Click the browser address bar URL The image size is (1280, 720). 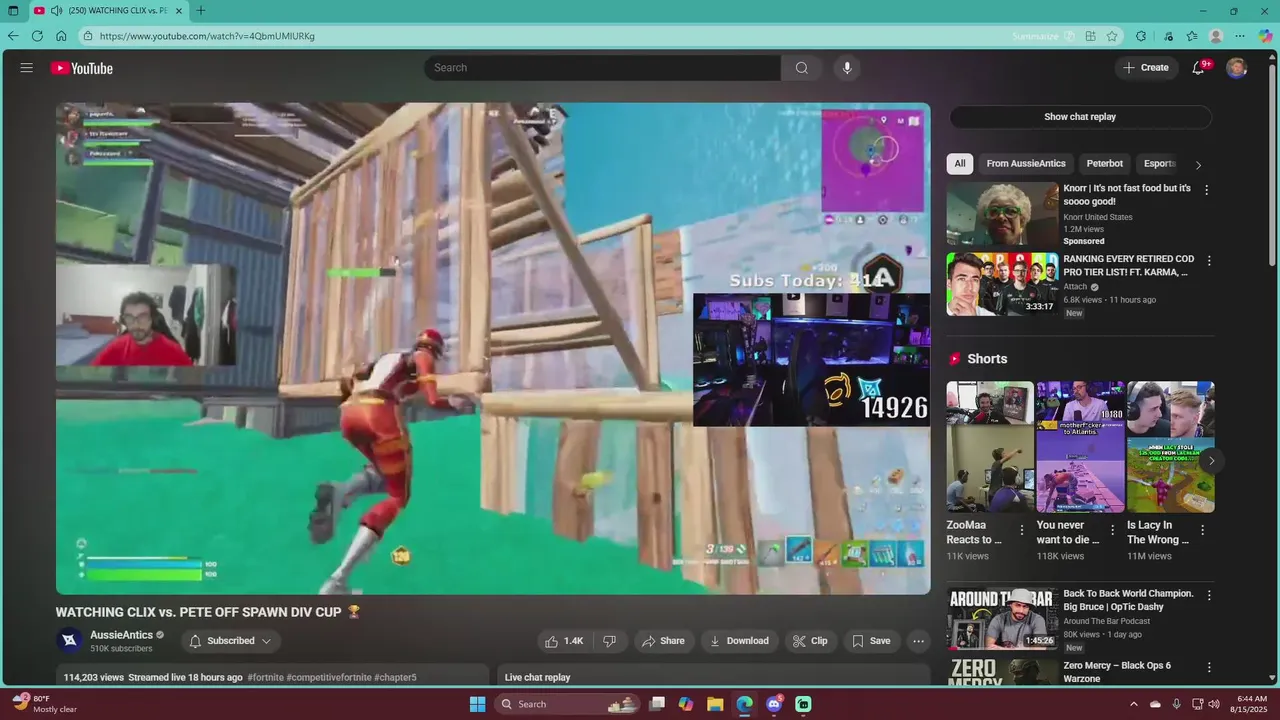(207, 36)
